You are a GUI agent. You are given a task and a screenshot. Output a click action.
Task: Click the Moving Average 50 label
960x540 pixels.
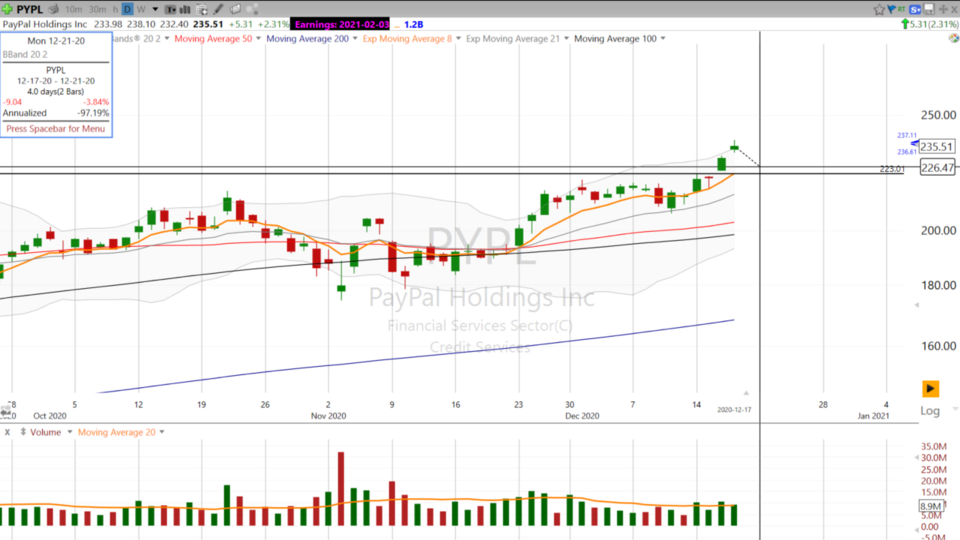point(213,39)
